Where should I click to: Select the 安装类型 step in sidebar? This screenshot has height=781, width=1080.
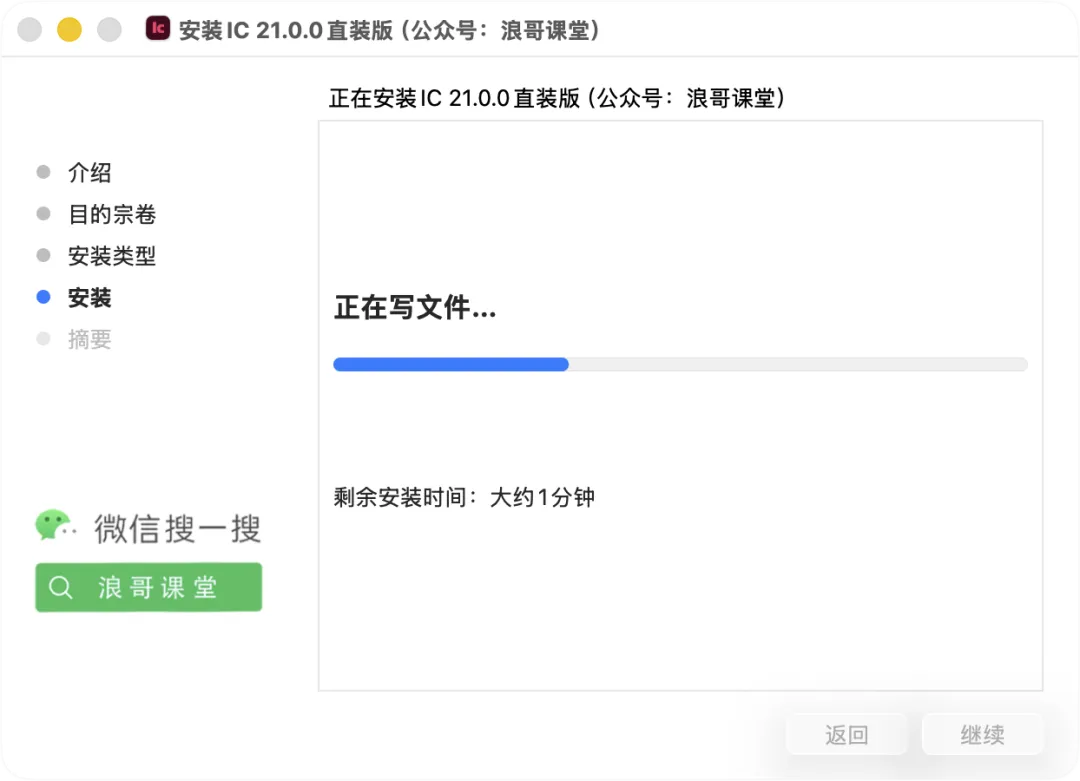[111, 256]
